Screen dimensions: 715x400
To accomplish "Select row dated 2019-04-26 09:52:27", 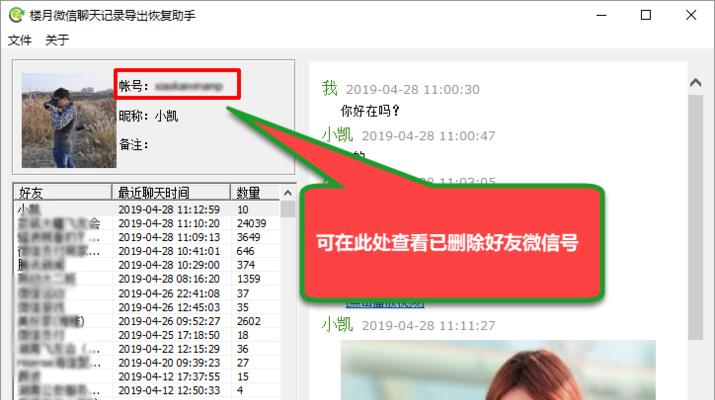I will click(147, 321).
